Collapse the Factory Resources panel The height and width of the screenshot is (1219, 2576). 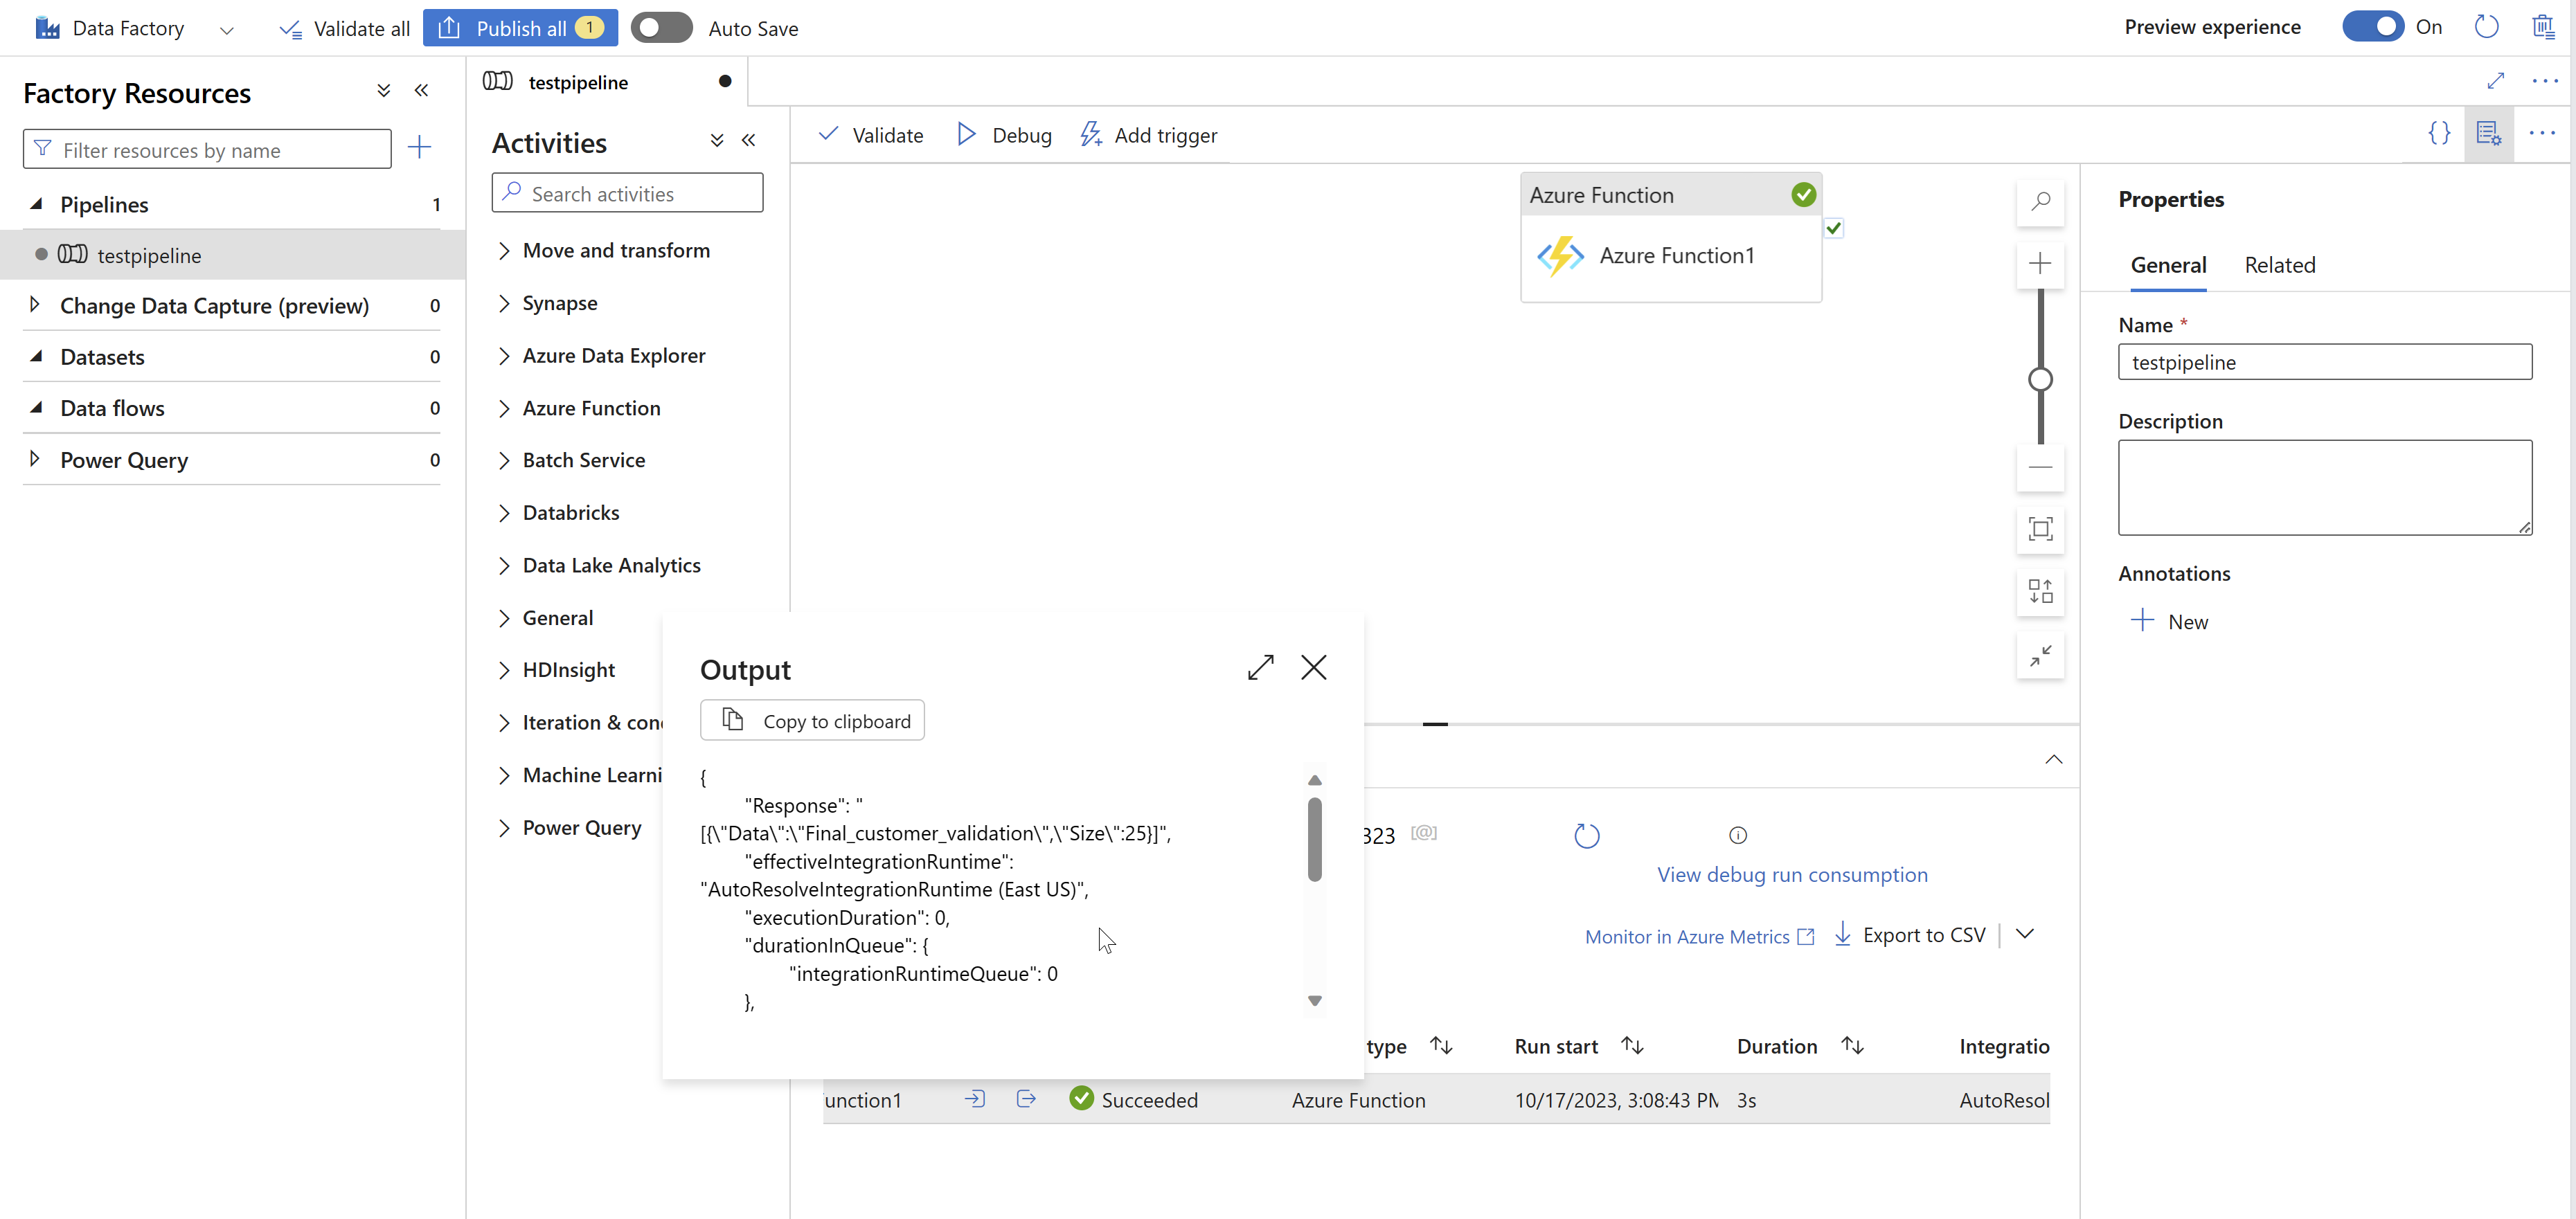[x=421, y=91]
